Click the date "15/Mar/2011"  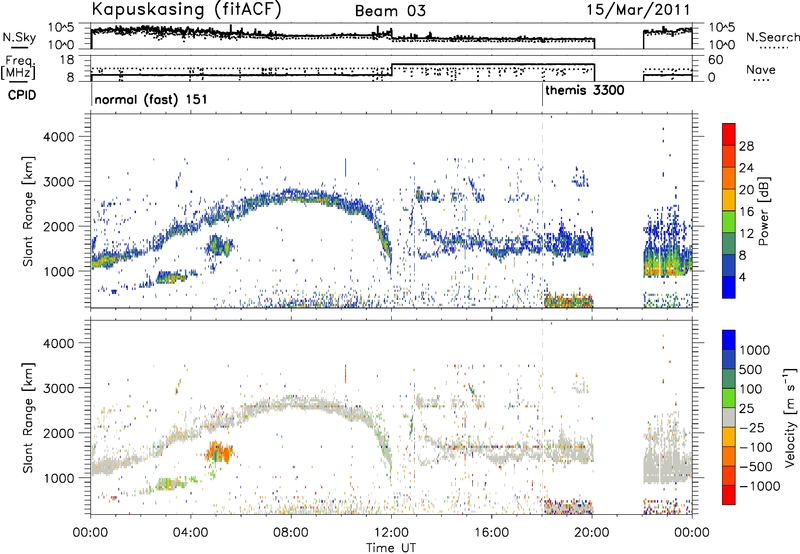click(638, 10)
